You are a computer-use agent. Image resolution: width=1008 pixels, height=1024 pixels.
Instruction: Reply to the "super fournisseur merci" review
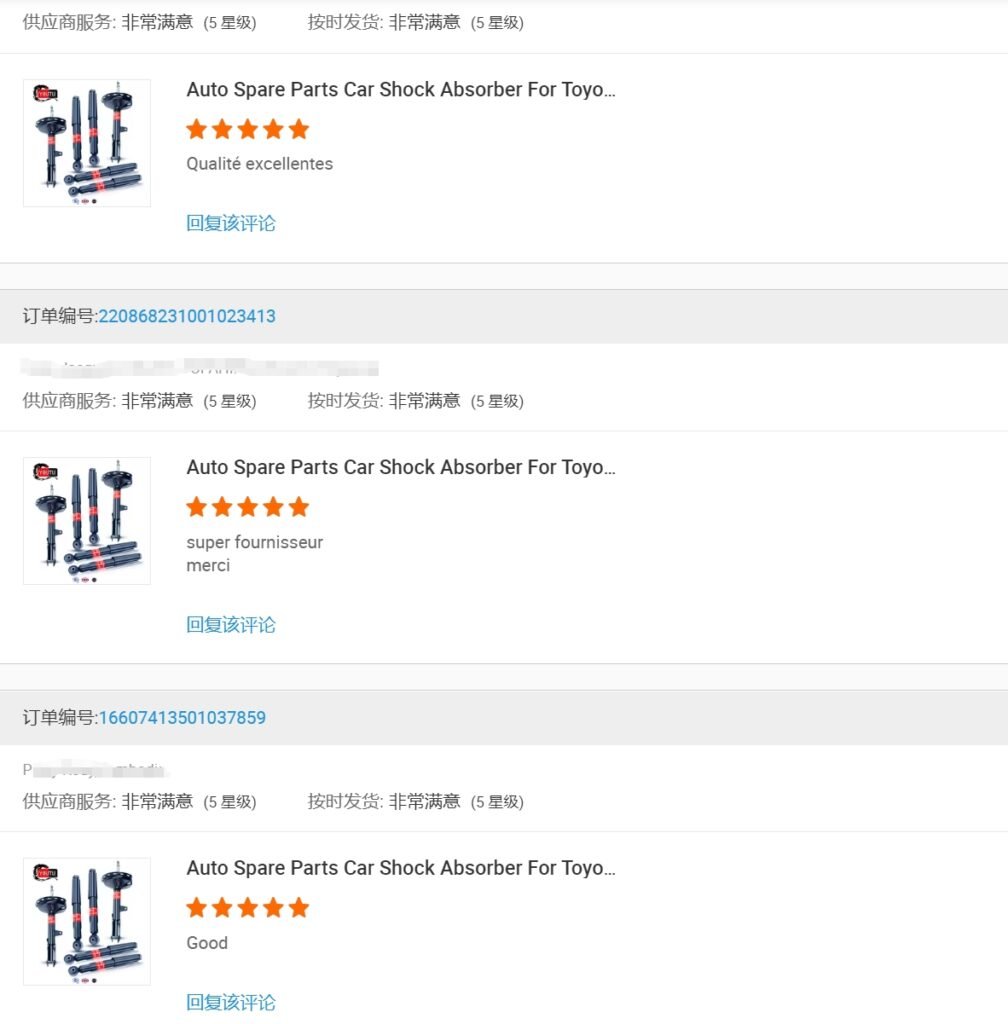[231, 625]
